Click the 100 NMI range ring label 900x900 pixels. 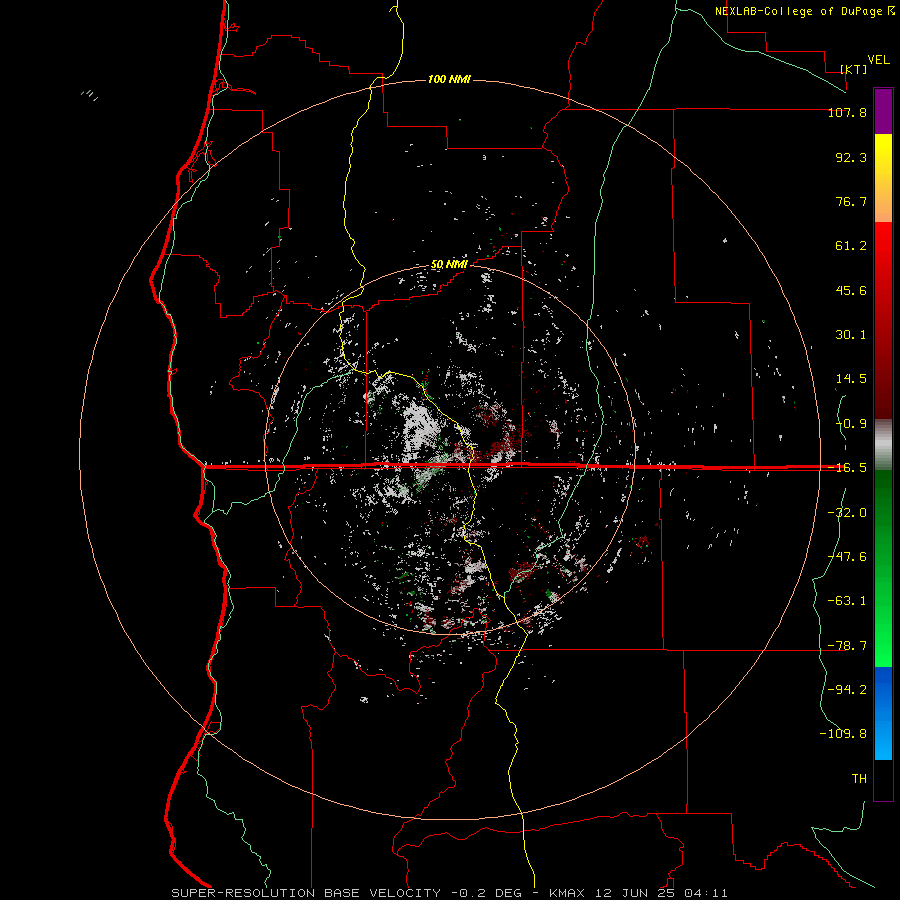tap(449, 79)
